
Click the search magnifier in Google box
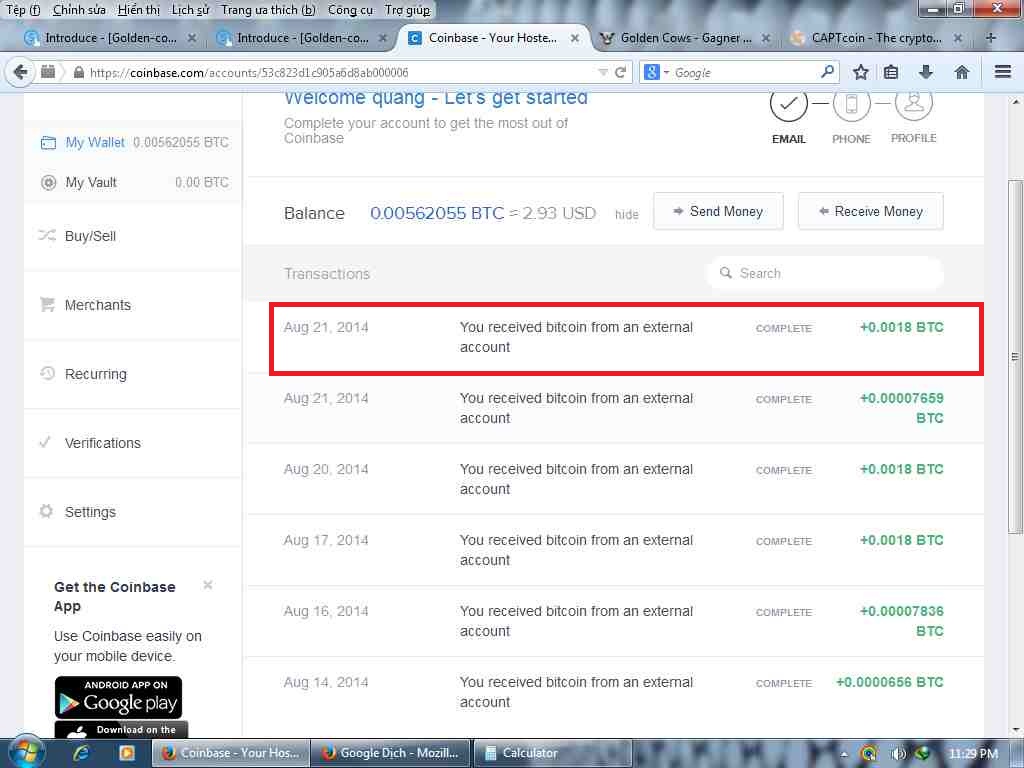pyautogui.click(x=827, y=71)
